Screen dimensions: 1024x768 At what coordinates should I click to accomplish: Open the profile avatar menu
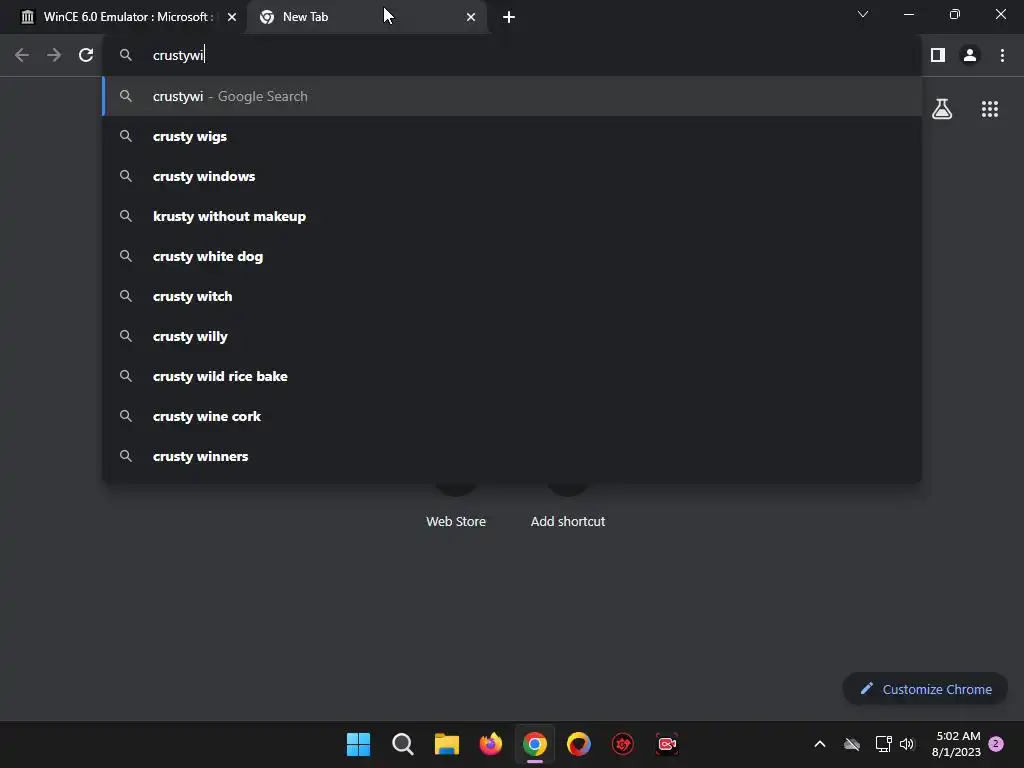pos(970,56)
